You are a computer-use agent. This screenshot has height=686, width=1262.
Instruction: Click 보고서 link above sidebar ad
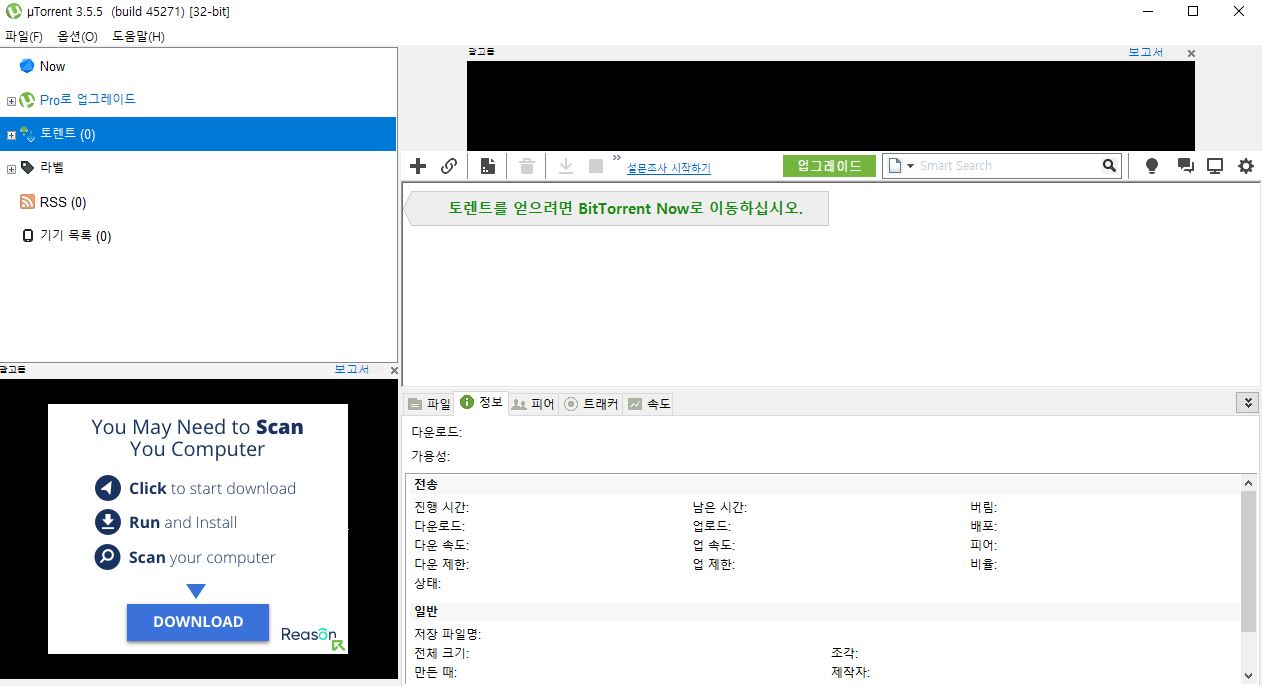(x=351, y=369)
